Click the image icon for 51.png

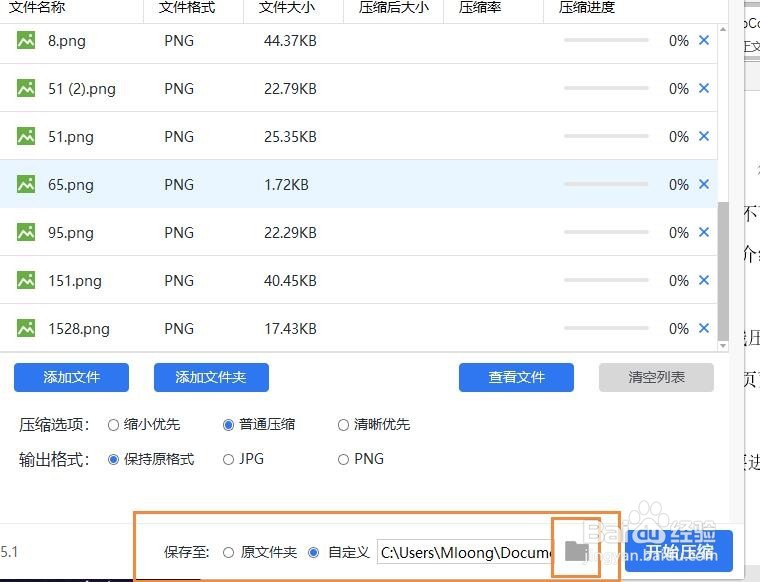(26, 136)
